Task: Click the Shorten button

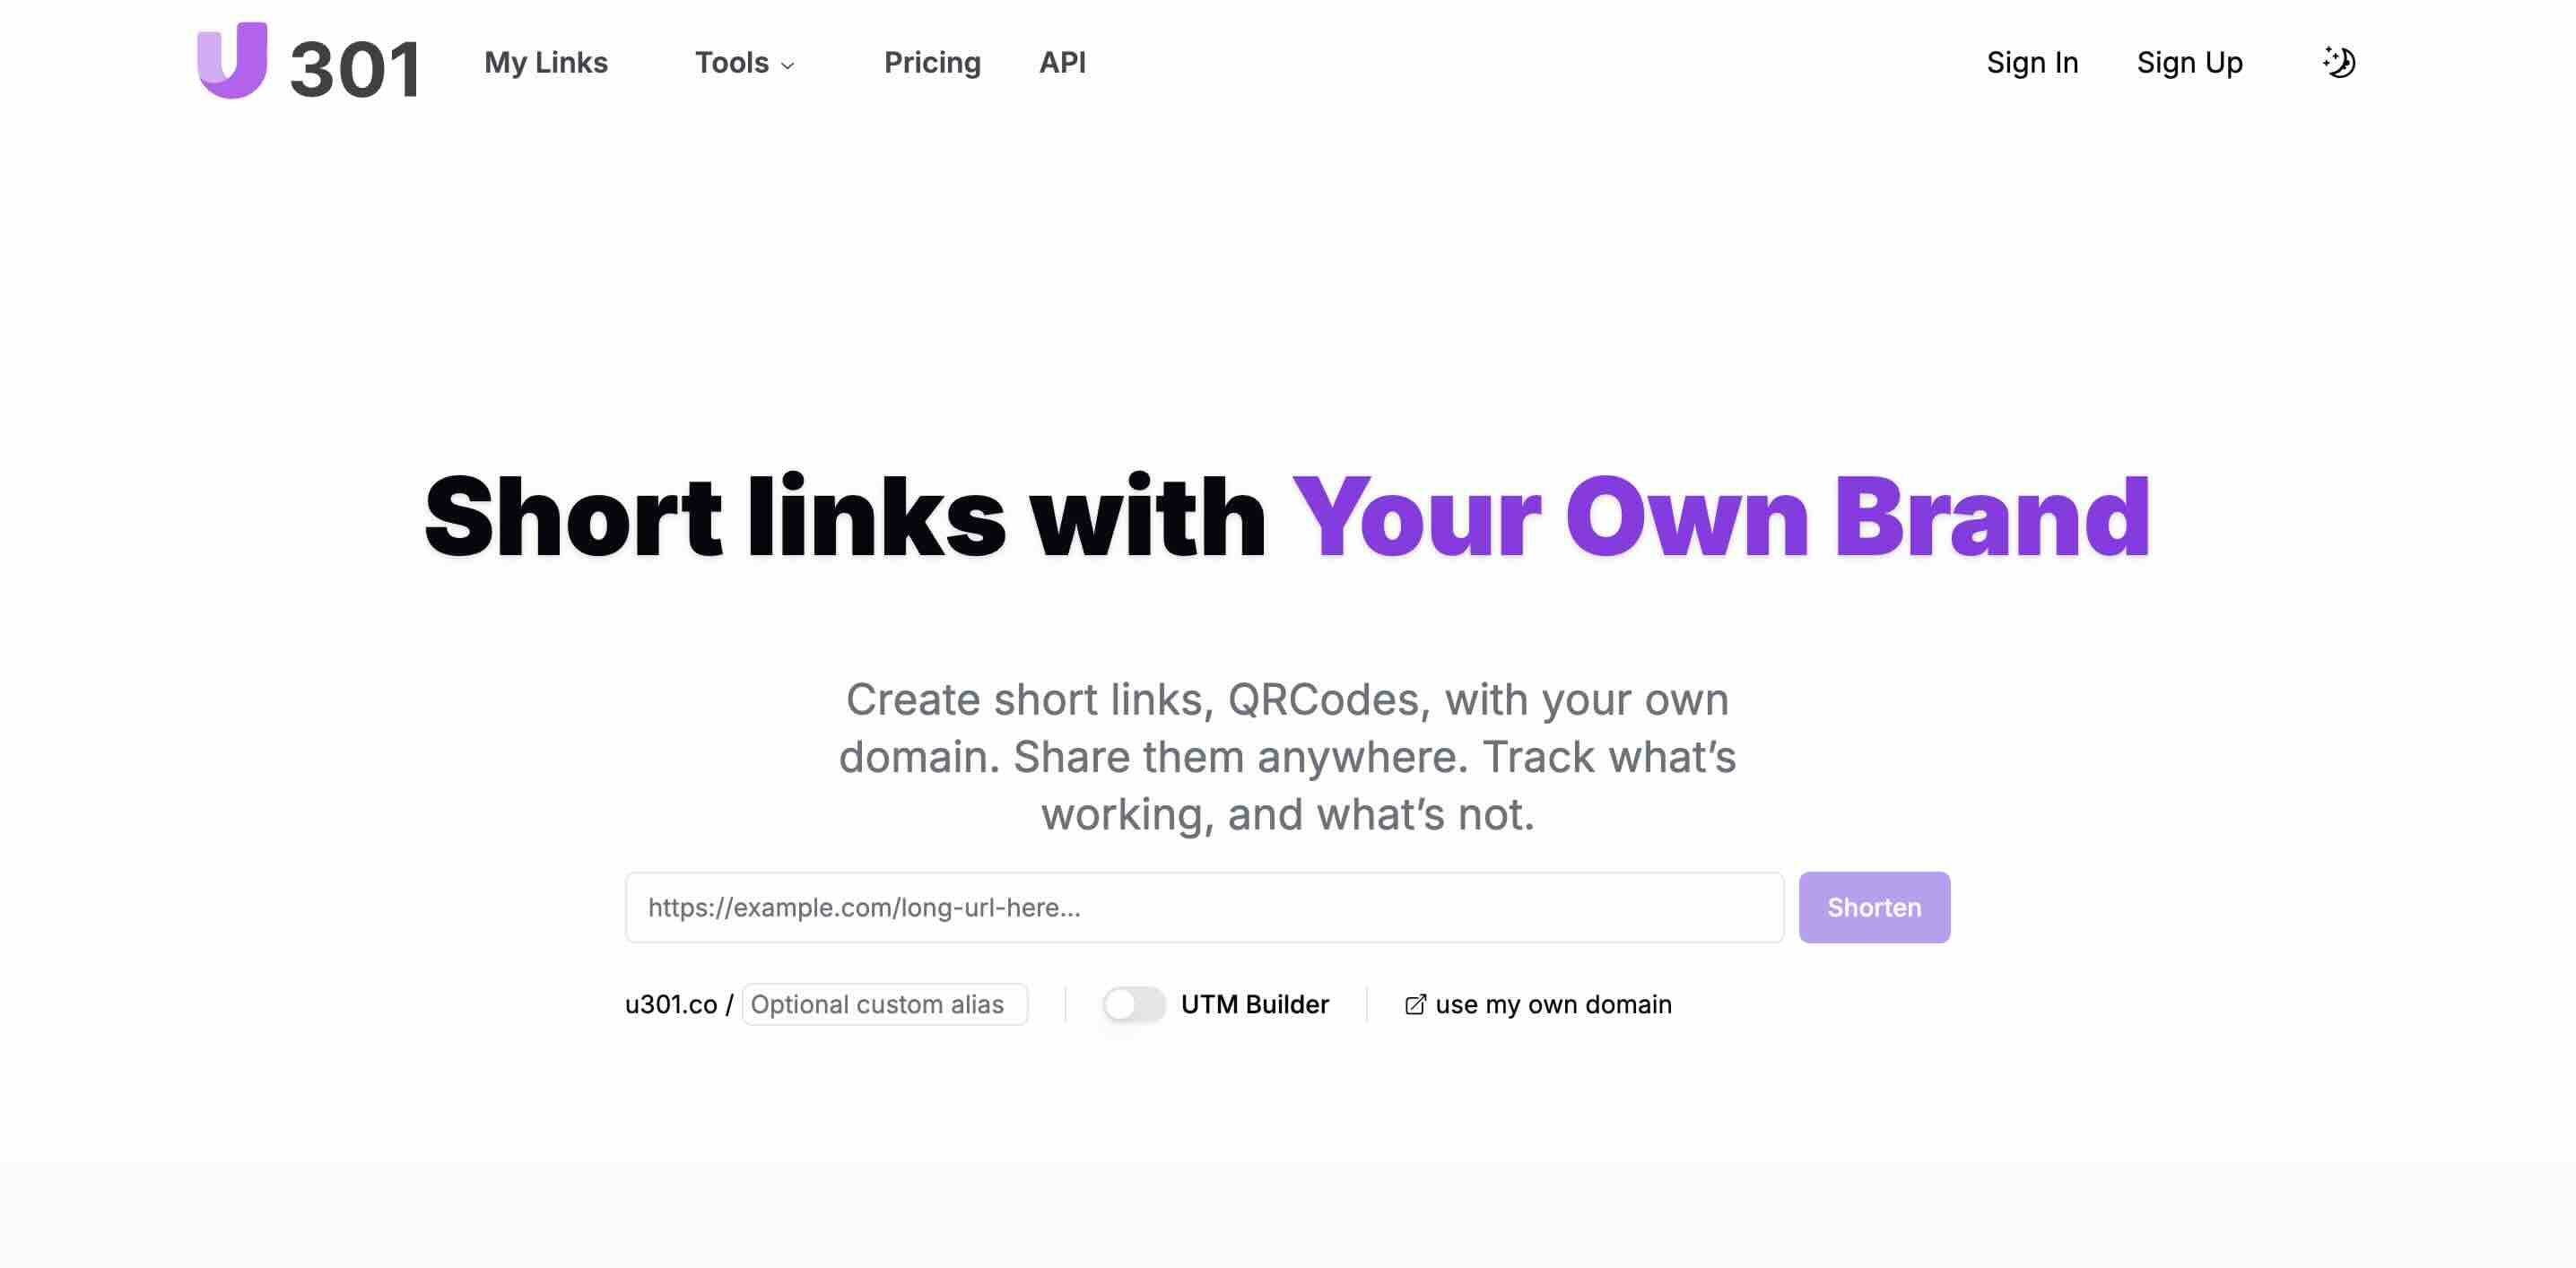Action: pyautogui.click(x=1875, y=907)
